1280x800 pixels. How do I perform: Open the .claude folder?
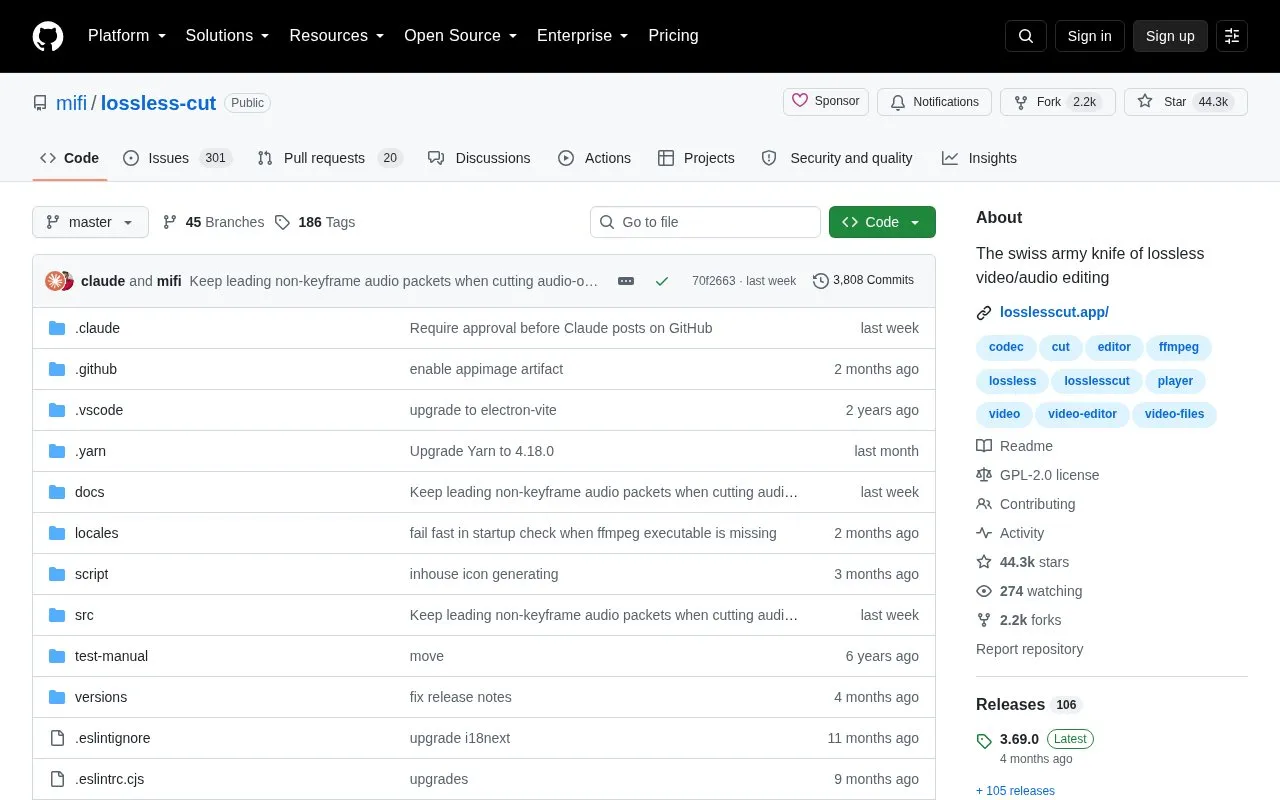[x=97, y=328]
